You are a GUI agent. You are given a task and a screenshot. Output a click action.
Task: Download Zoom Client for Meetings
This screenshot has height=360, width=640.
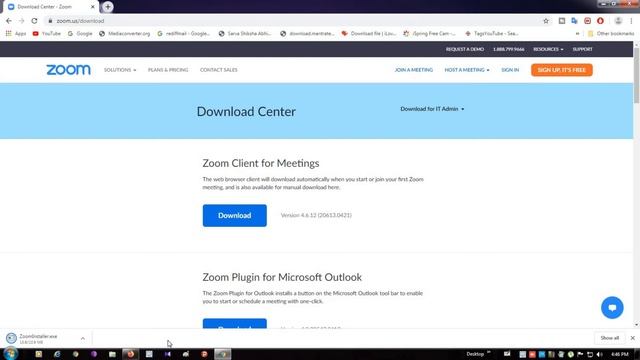tap(235, 216)
